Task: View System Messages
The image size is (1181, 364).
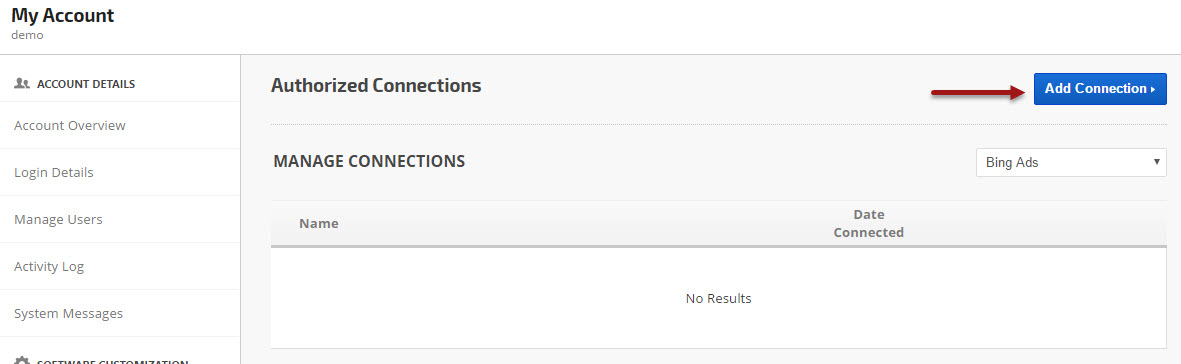Action: pos(69,314)
